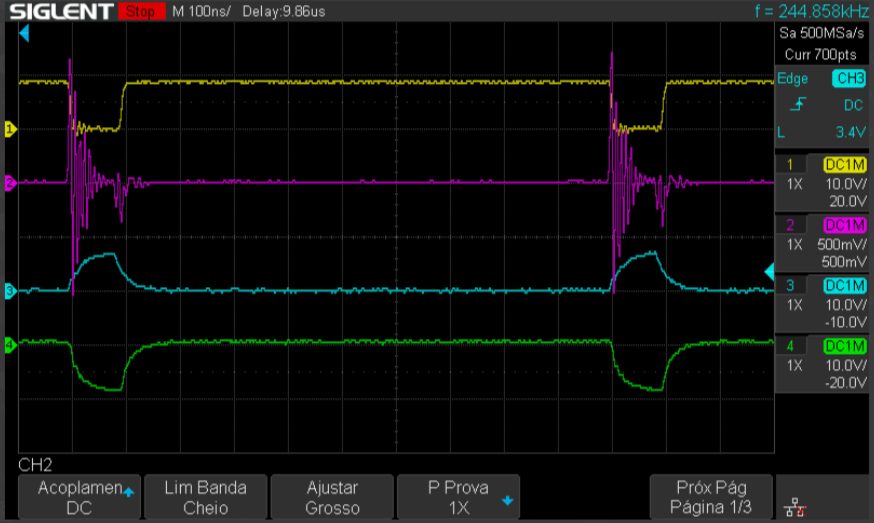Click the yellow channel 1 ground marker

coord(10,129)
